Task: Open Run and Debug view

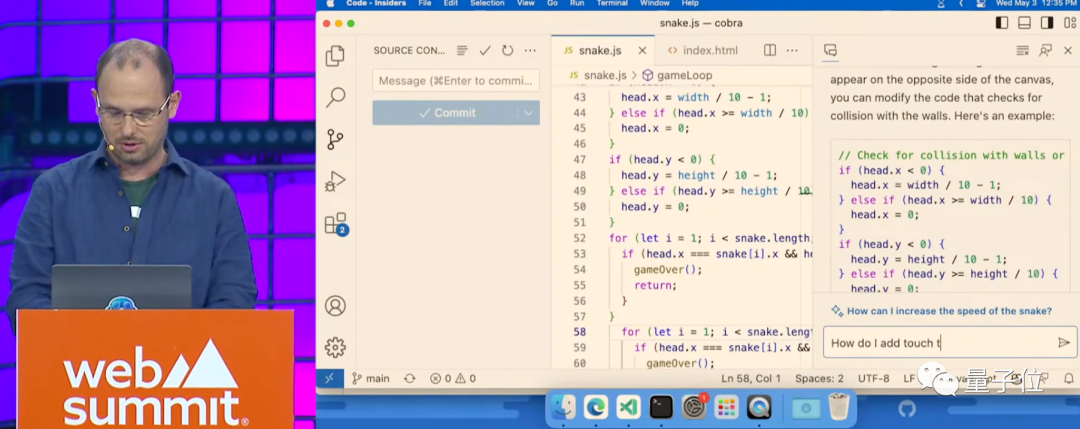Action: 336,181
